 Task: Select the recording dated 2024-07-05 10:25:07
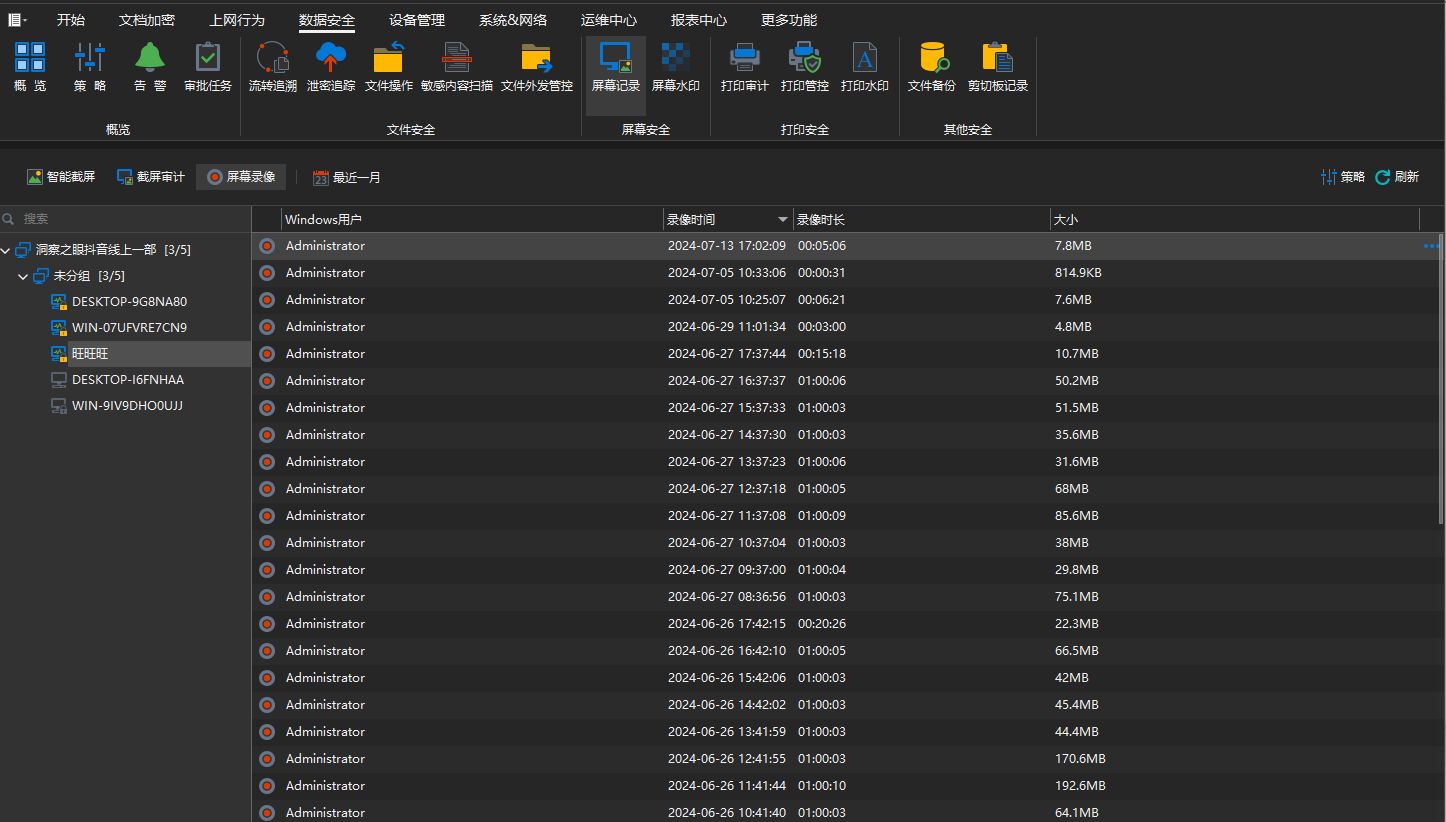(x=844, y=300)
